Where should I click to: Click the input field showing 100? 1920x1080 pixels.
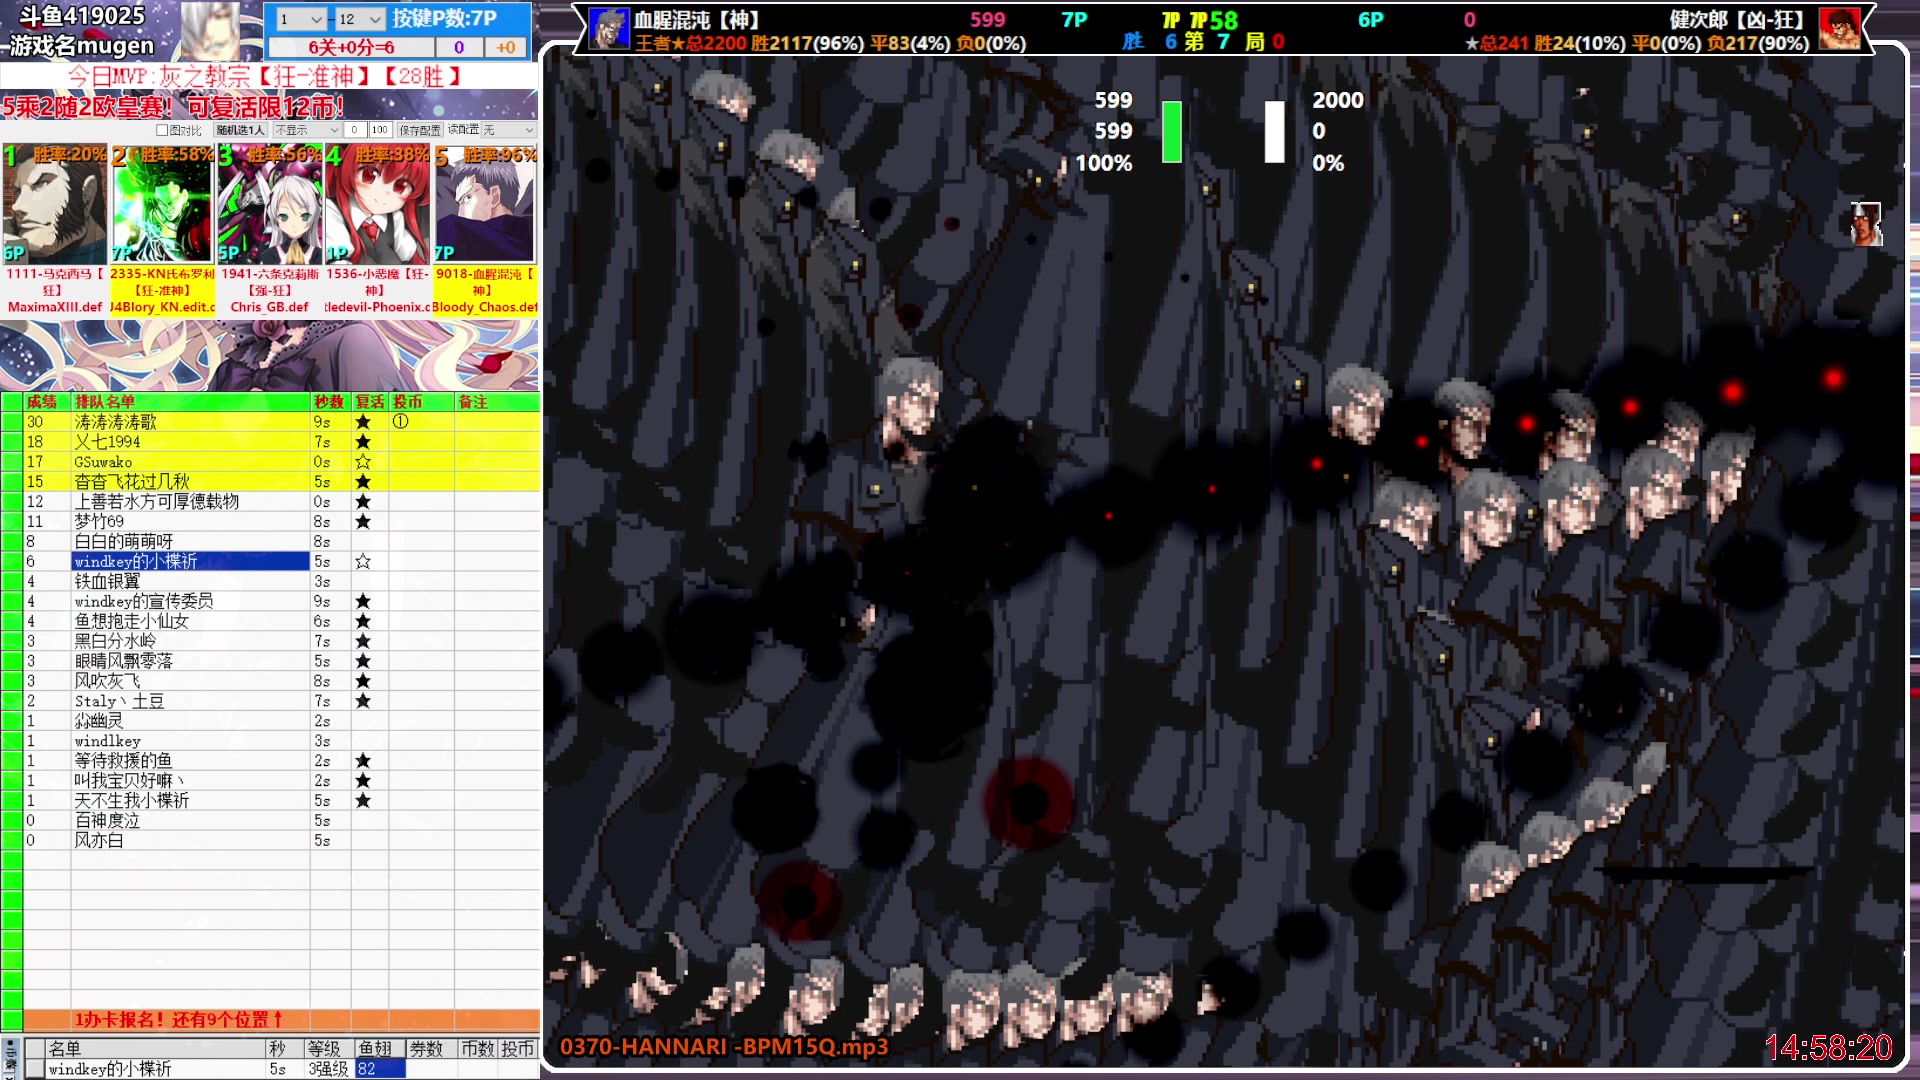click(379, 130)
